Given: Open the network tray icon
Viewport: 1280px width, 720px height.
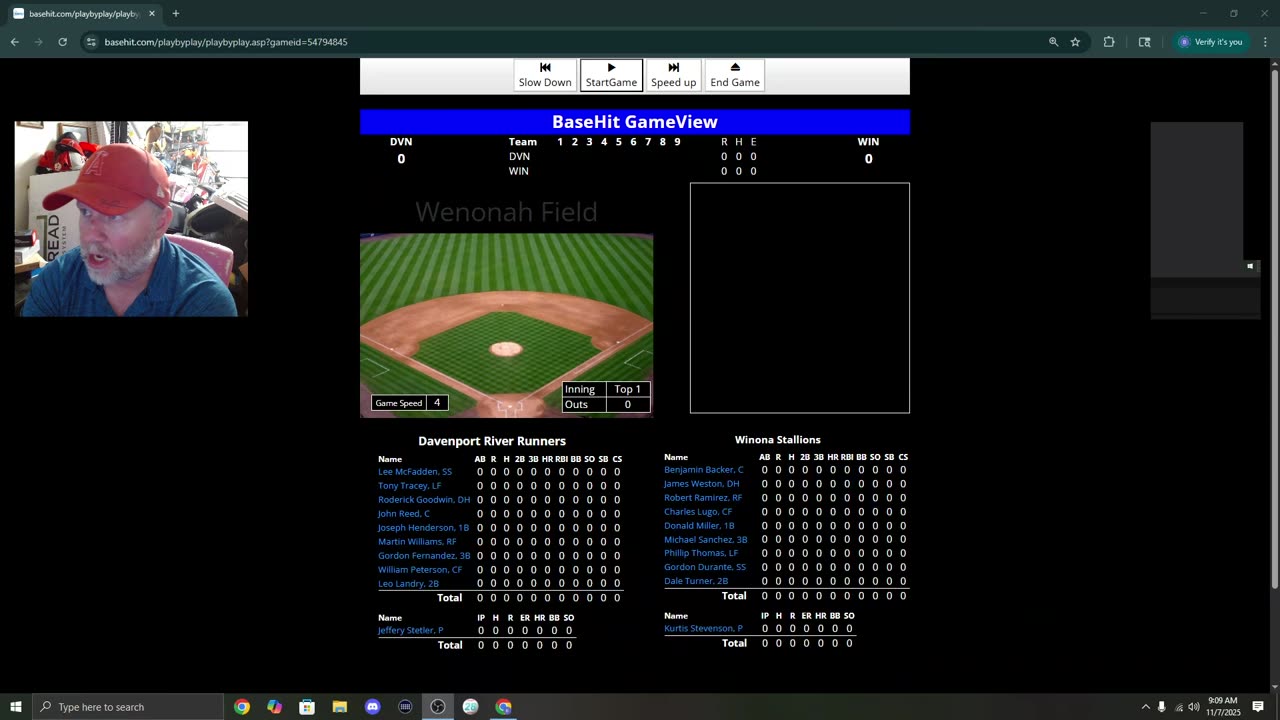Looking at the screenshot, I should pos(1178,707).
